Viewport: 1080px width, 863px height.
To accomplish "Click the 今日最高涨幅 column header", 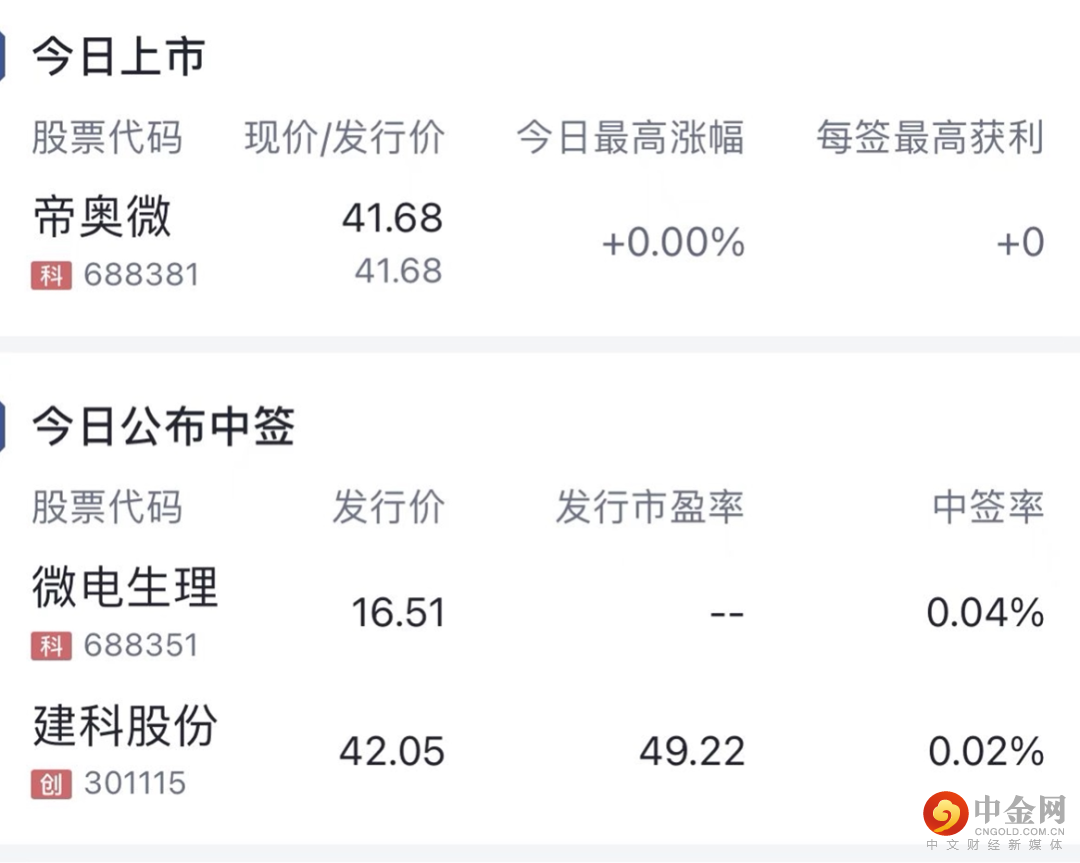I will click(x=630, y=138).
